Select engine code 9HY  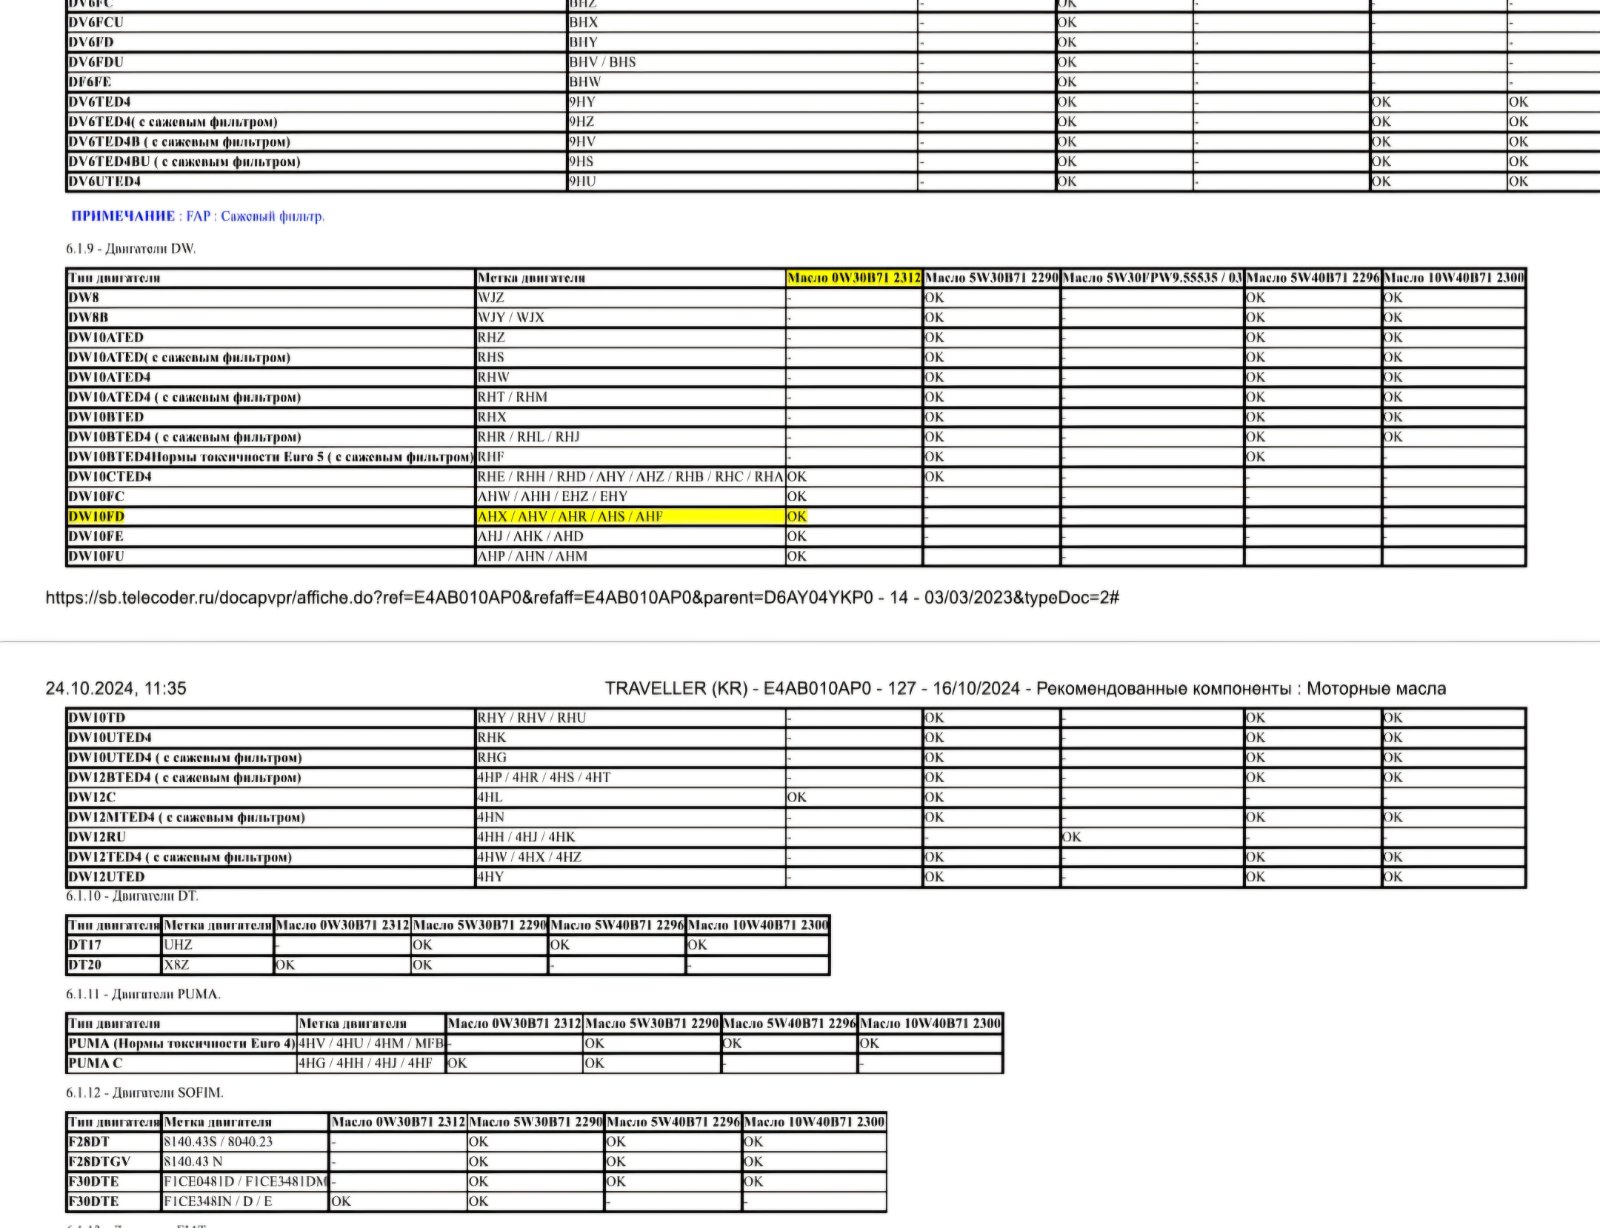point(582,102)
